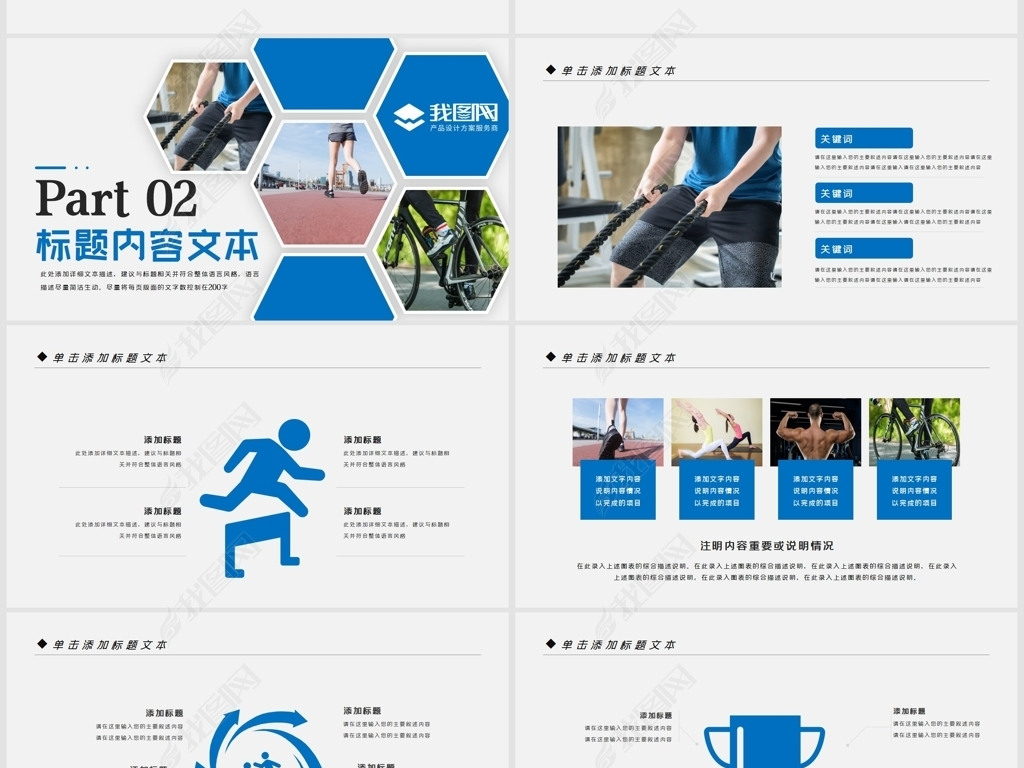Click "单击添加标题文本" on the trophy slide
This screenshot has height=768, width=1024.
[x=618, y=645]
